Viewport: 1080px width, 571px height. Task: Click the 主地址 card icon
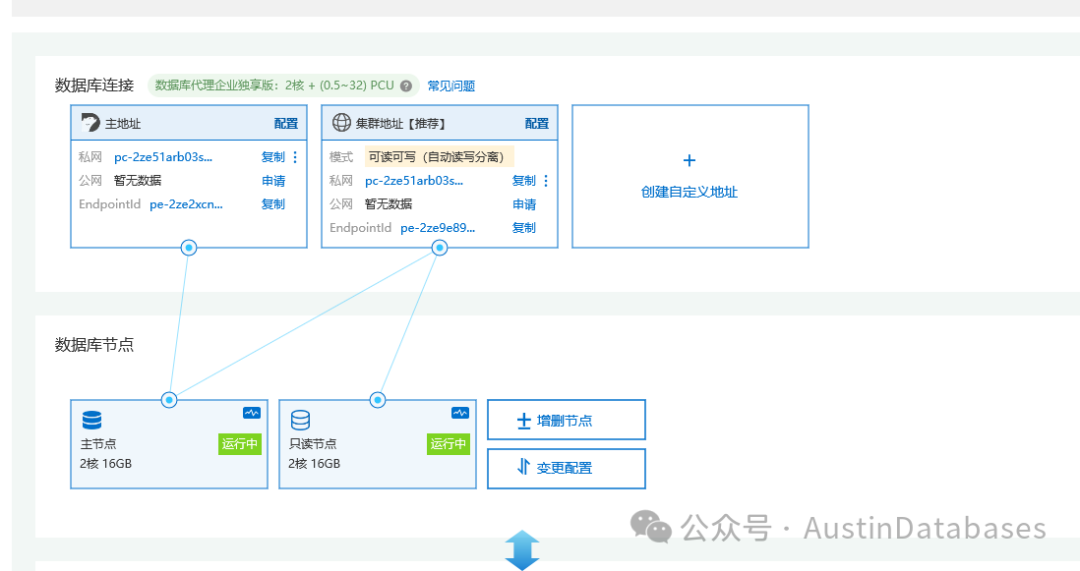90,123
